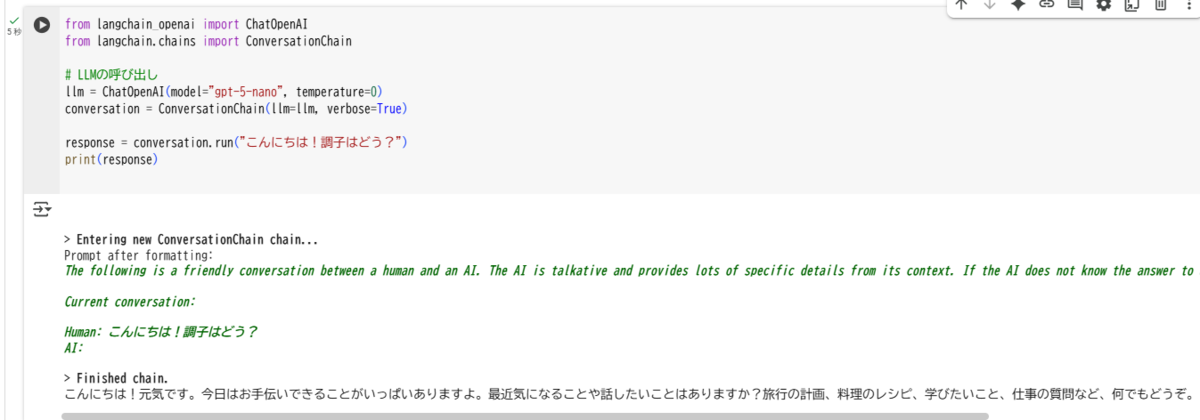The image size is (1200, 420).
Task: Move cell up with the arrow icon
Action: pos(961,4)
